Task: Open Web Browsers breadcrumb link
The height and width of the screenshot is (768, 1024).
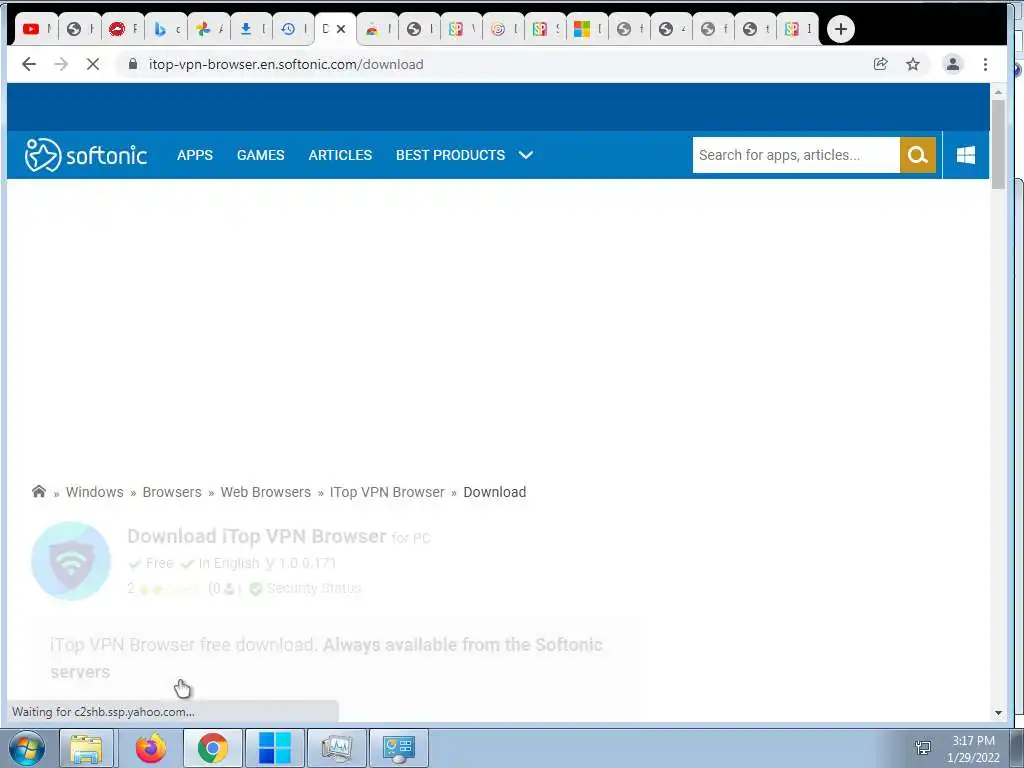Action: [x=266, y=492]
